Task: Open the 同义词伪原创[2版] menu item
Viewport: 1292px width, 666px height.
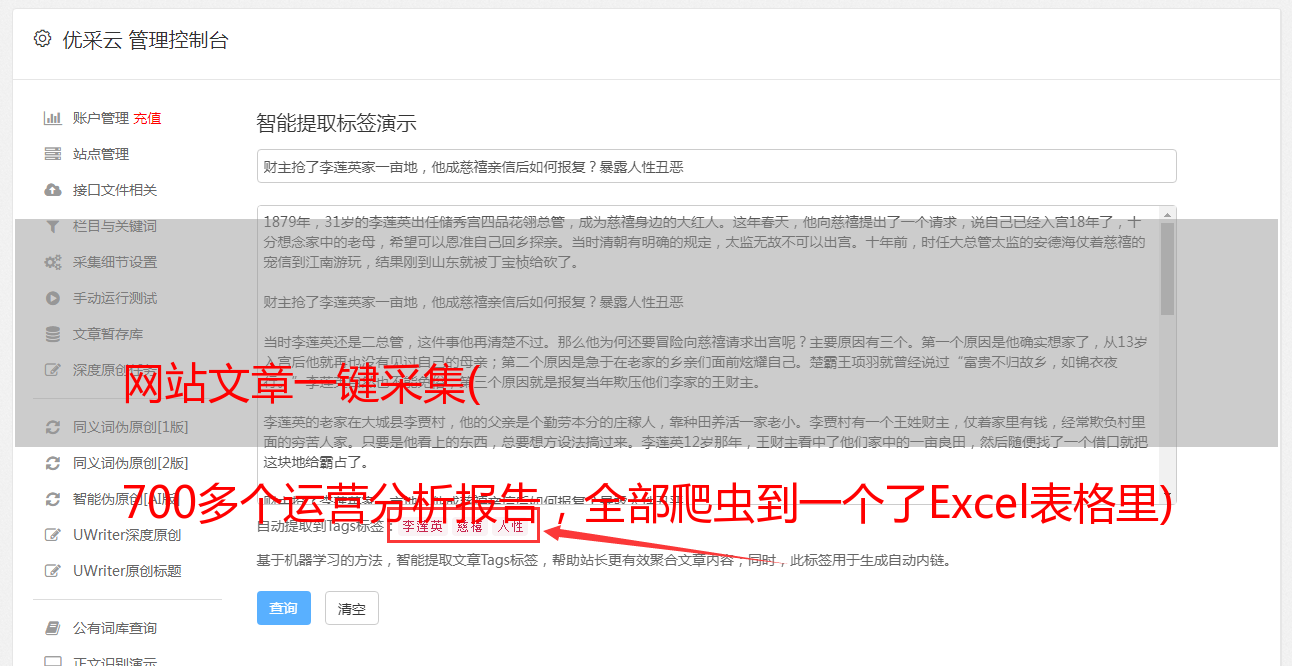Action: tap(130, 463)
